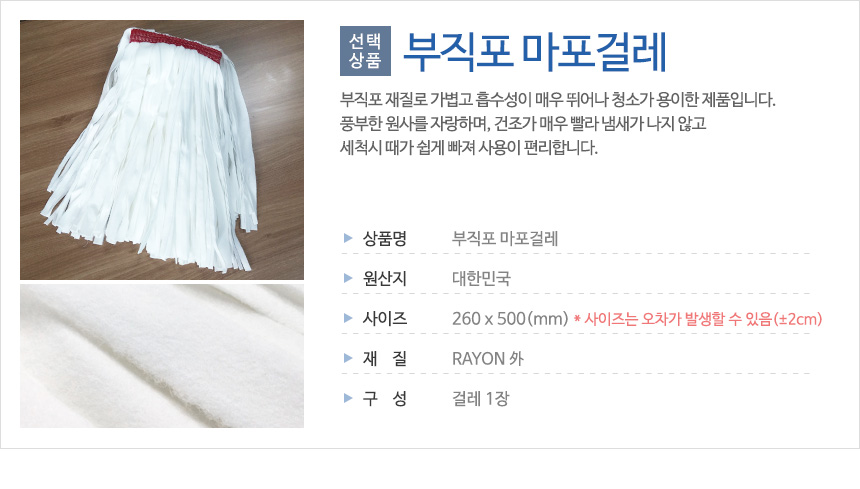Select the 사이즈 label
The width and height of the screenshot is (860, 489).
pos(384,319)
